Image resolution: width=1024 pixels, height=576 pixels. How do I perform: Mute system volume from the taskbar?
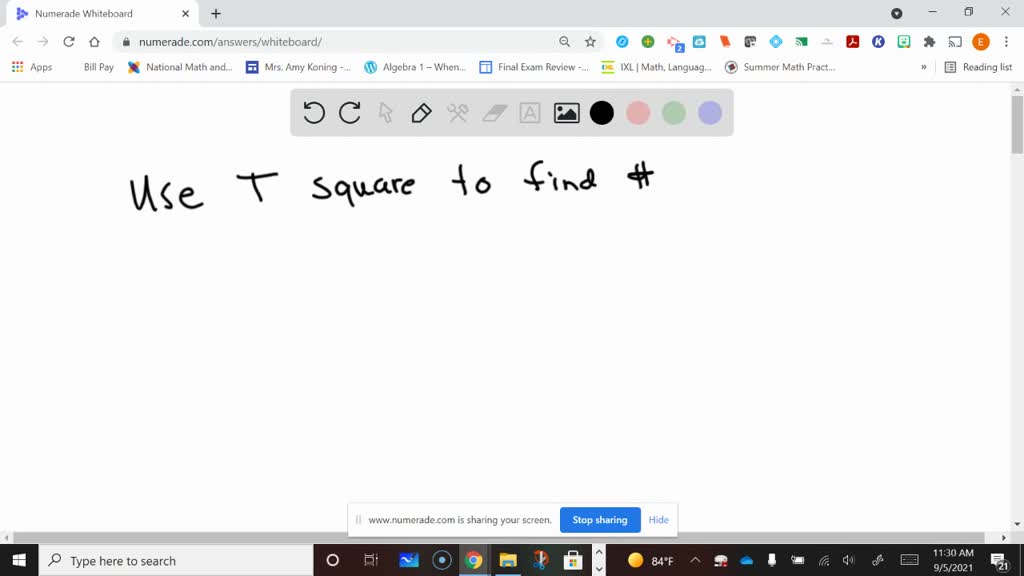[847, 560]
